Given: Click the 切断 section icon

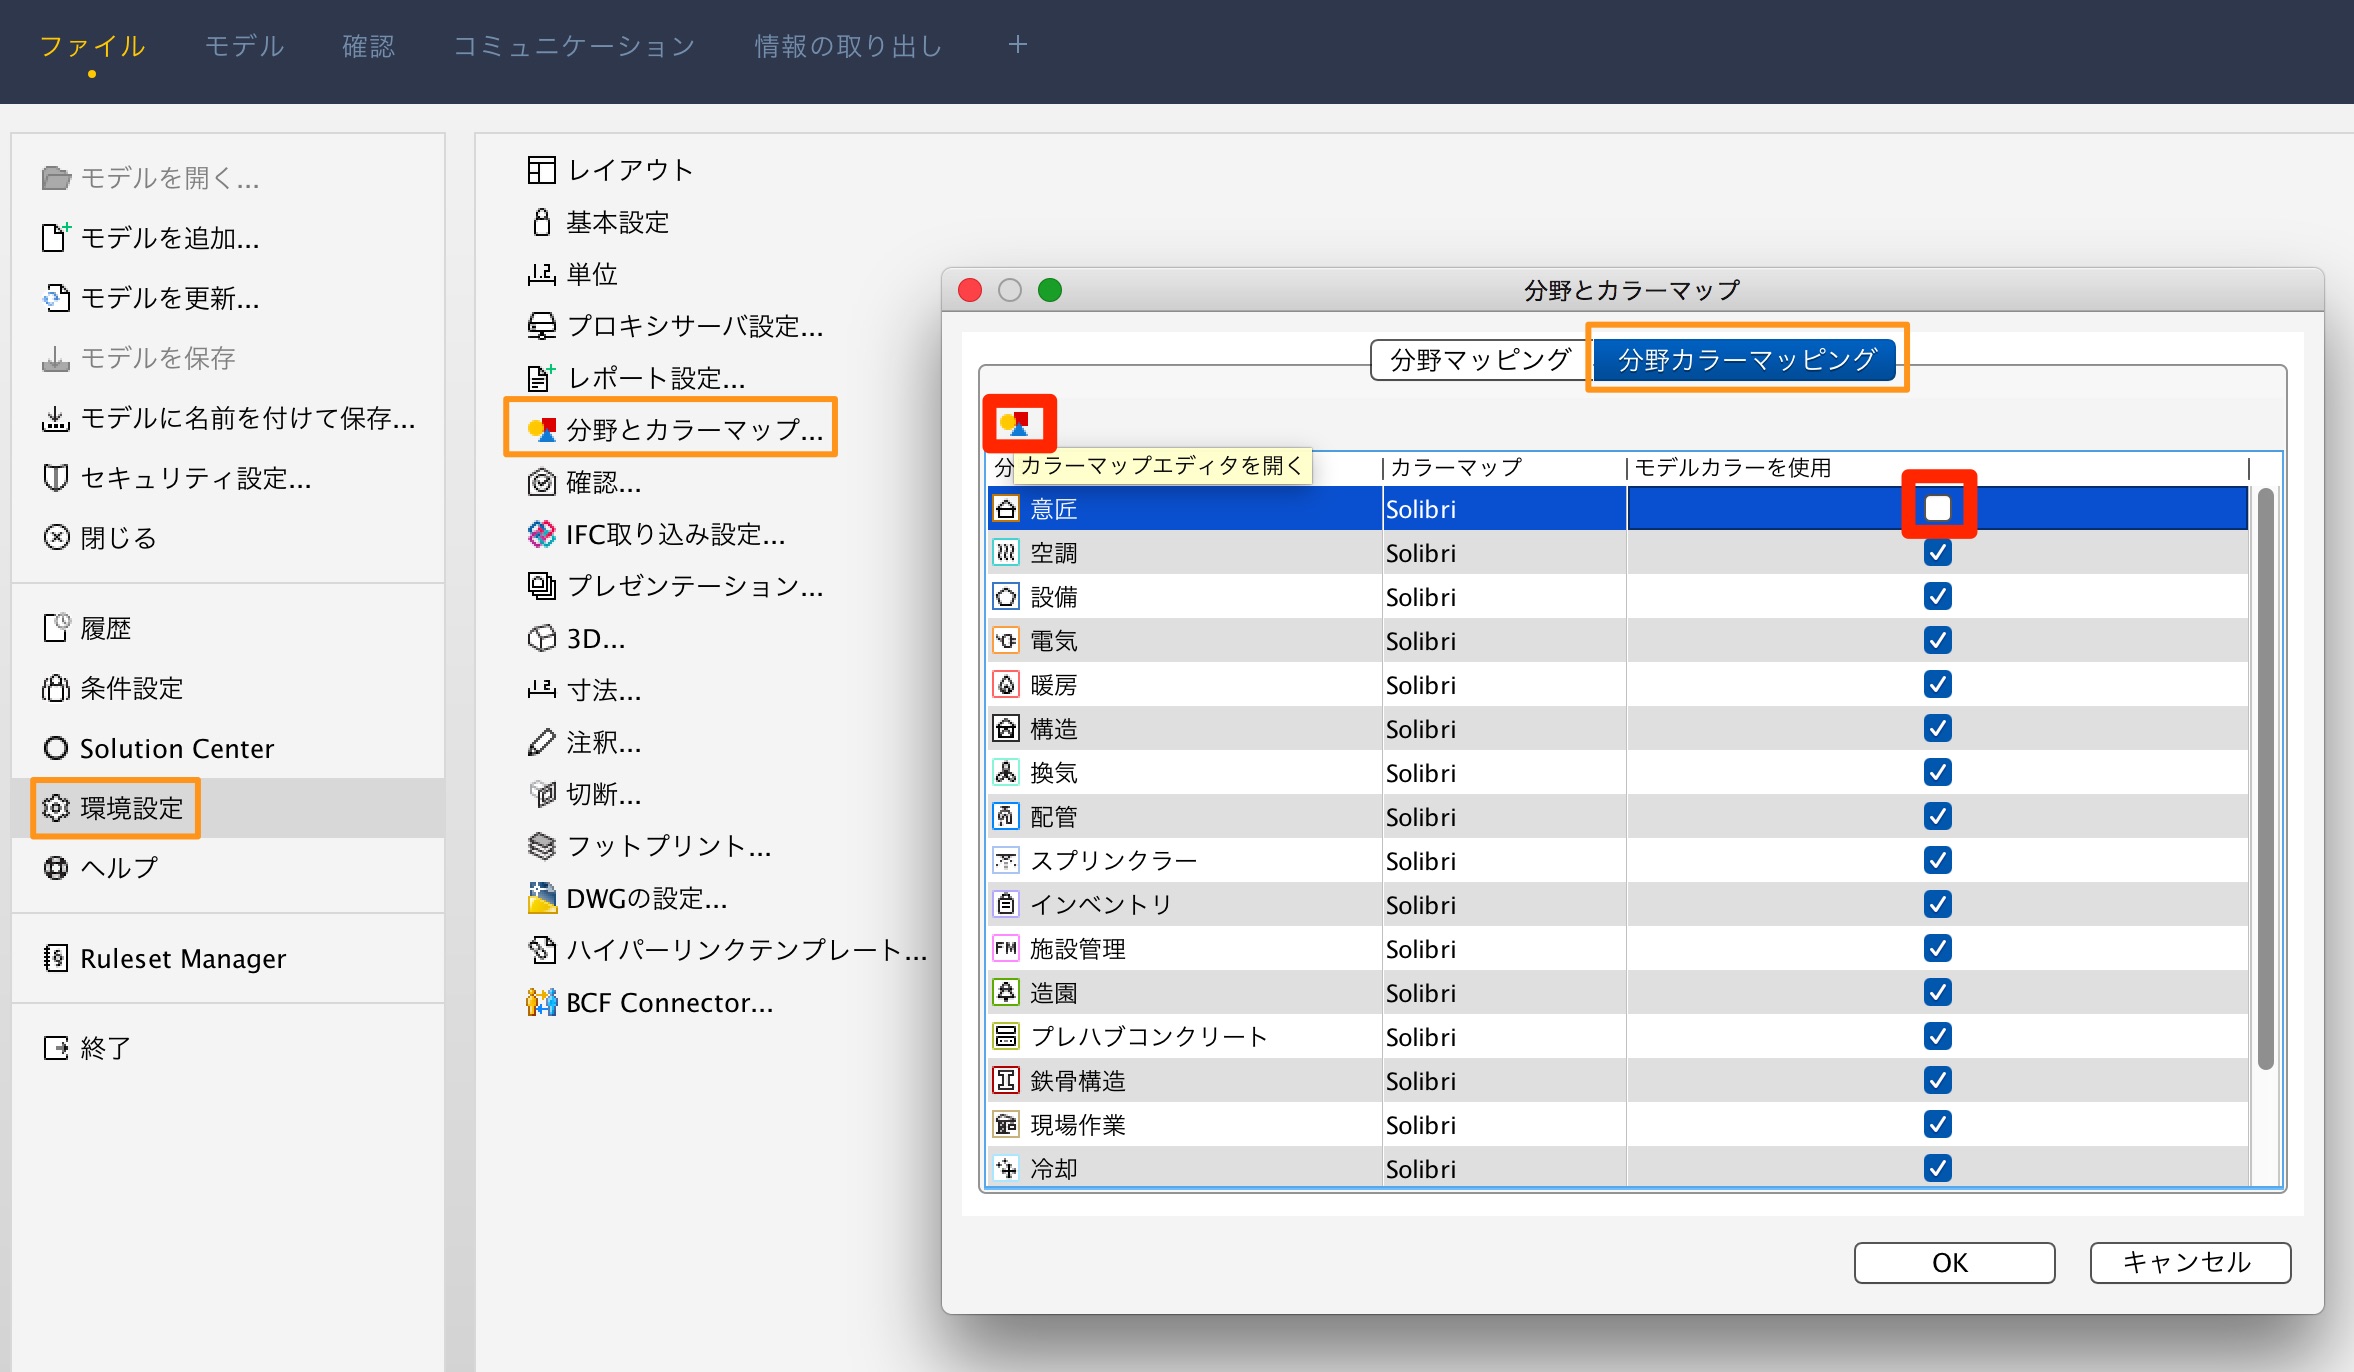Looking at the screenshot, I should (541, 794).
